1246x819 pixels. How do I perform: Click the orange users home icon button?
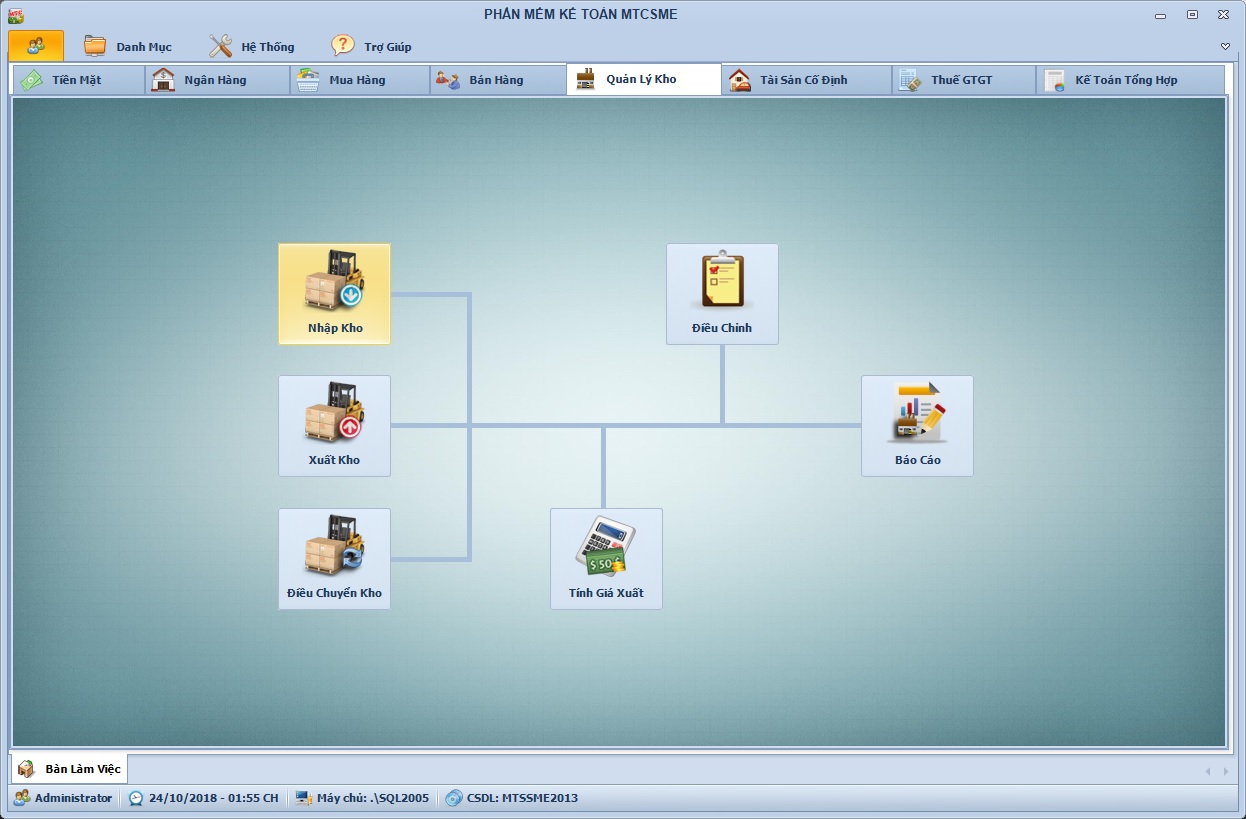click(36, 46)
